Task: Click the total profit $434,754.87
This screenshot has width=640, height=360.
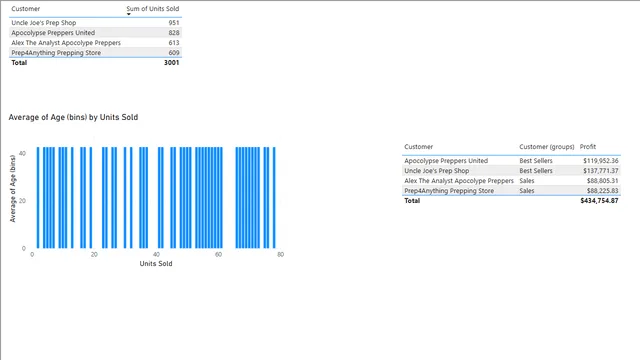Action: tap(599, 201)
